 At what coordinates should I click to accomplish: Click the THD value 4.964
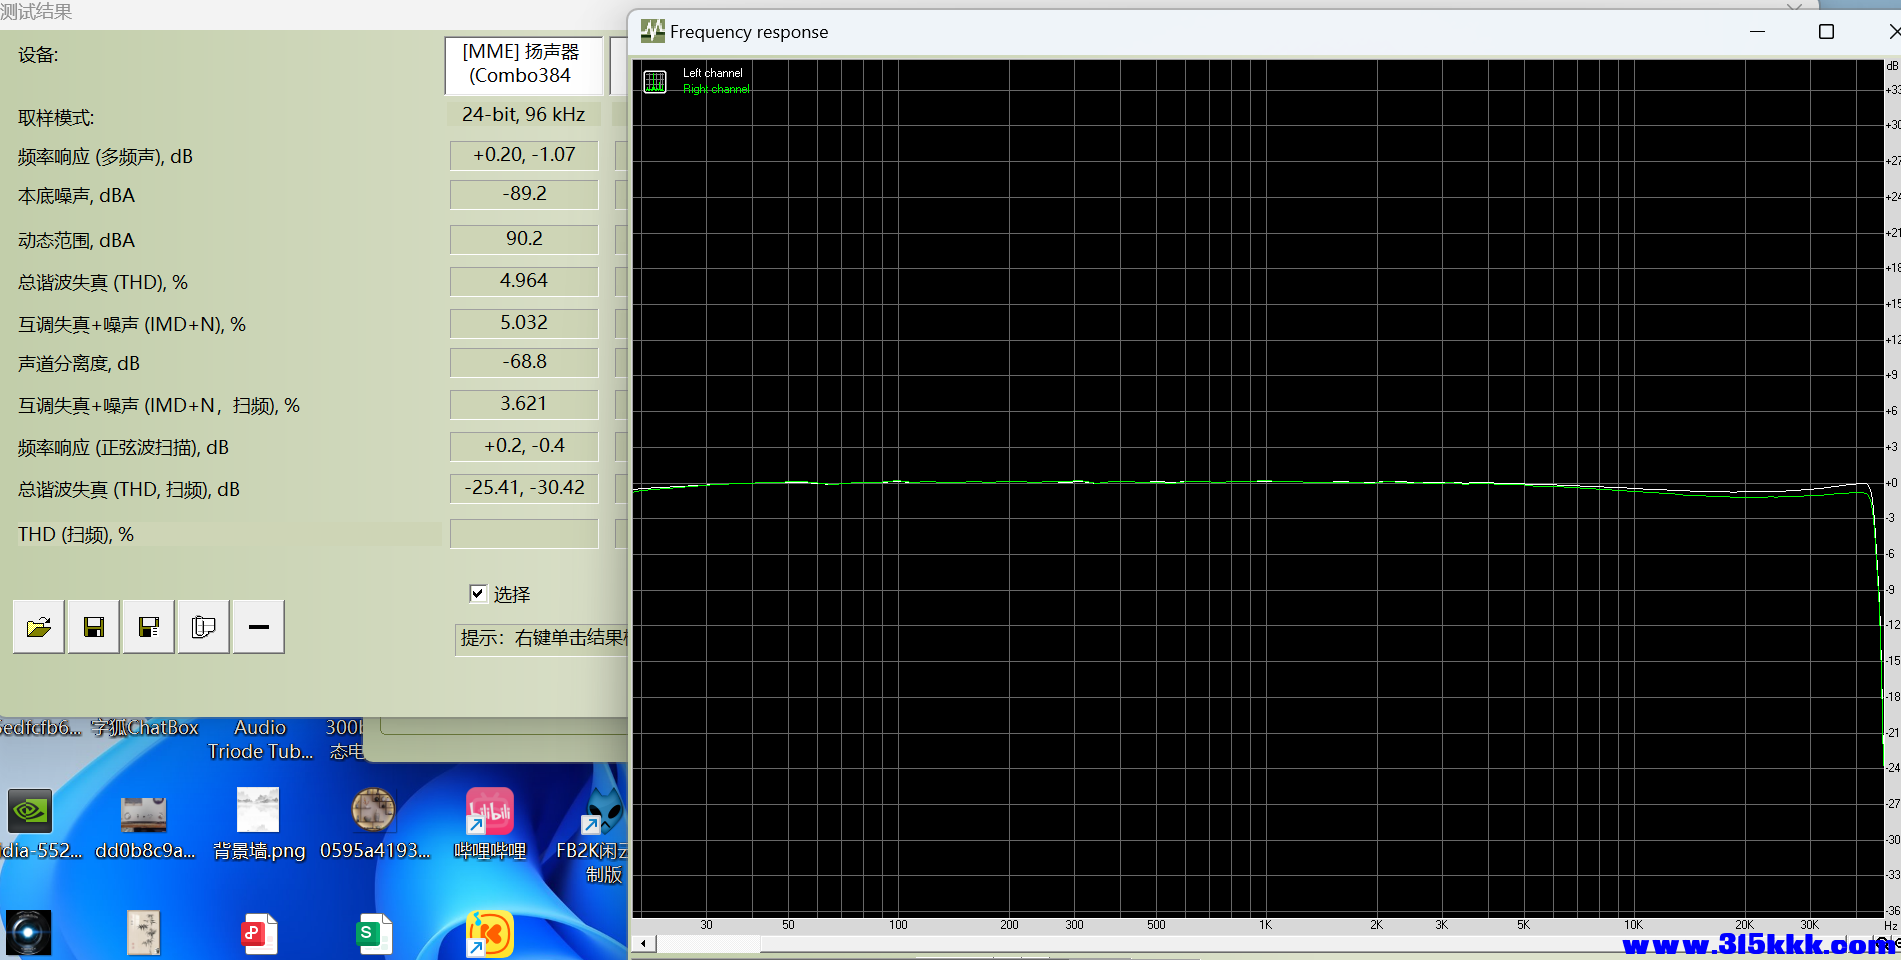[524, 281]
